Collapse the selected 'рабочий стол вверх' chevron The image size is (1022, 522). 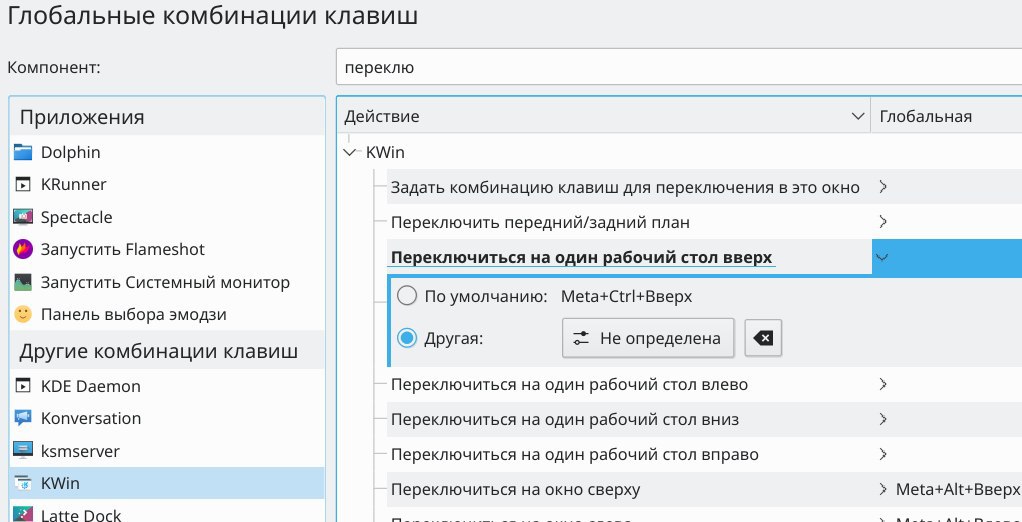883,257
